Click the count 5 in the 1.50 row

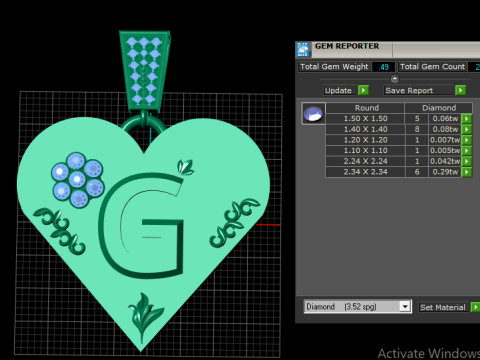[417, 119]
